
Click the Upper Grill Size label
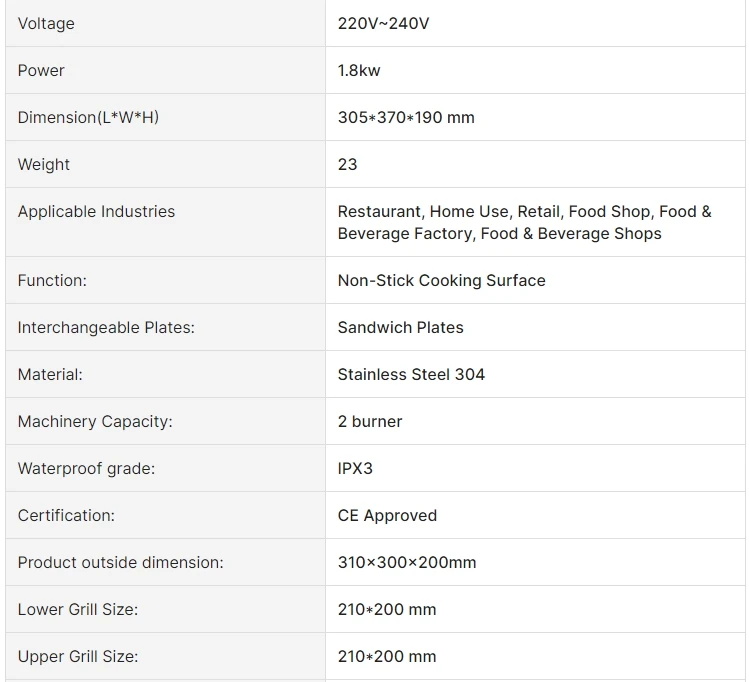[78, 656]
